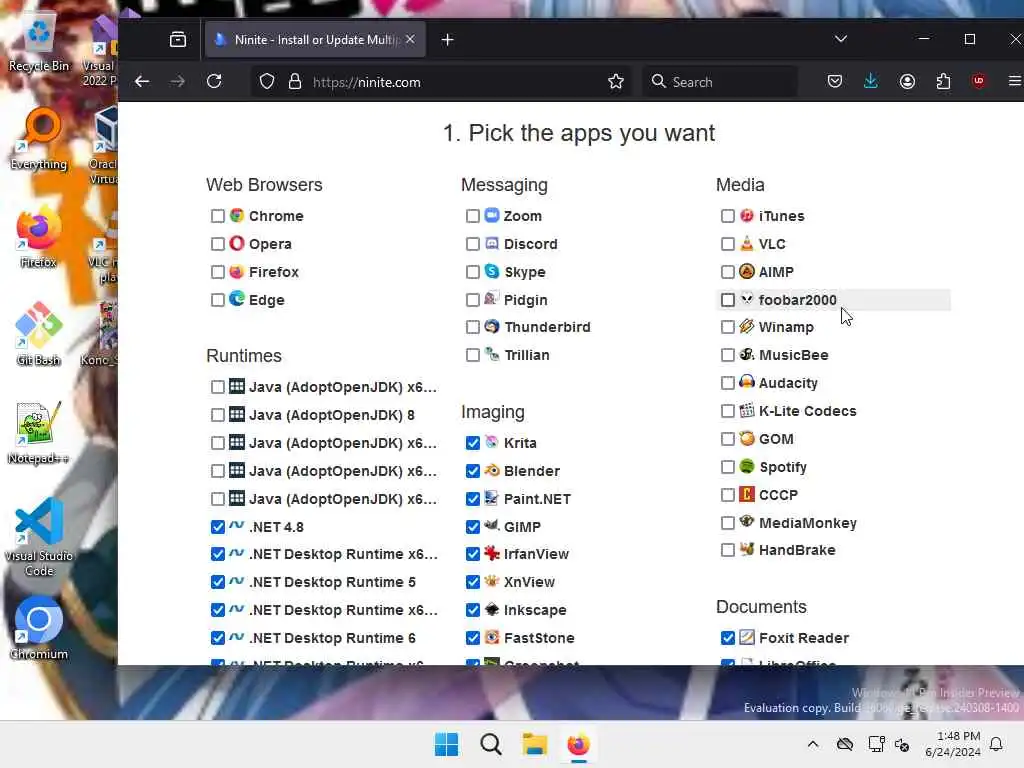Check the Spotify checkbox
Viewport: 1024px width, 768px height.
click(x=728, y=467)
